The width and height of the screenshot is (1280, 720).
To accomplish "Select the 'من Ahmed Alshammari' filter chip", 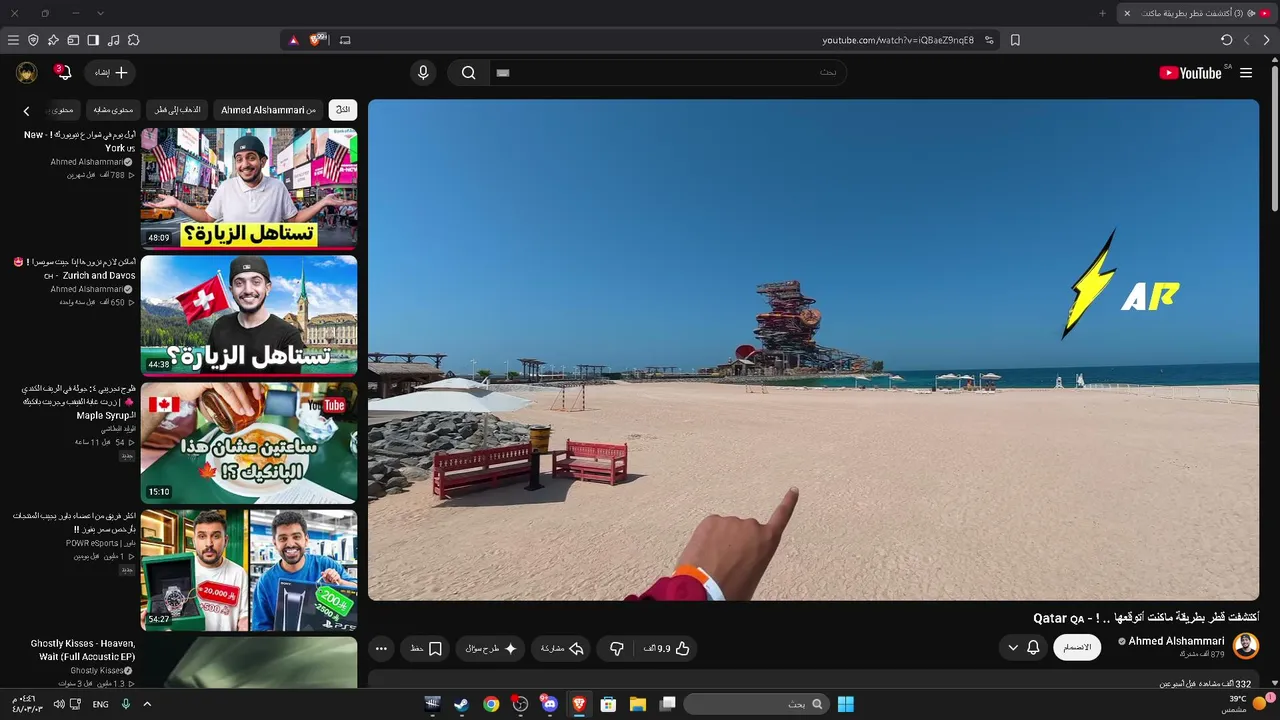I will point(268,110).
